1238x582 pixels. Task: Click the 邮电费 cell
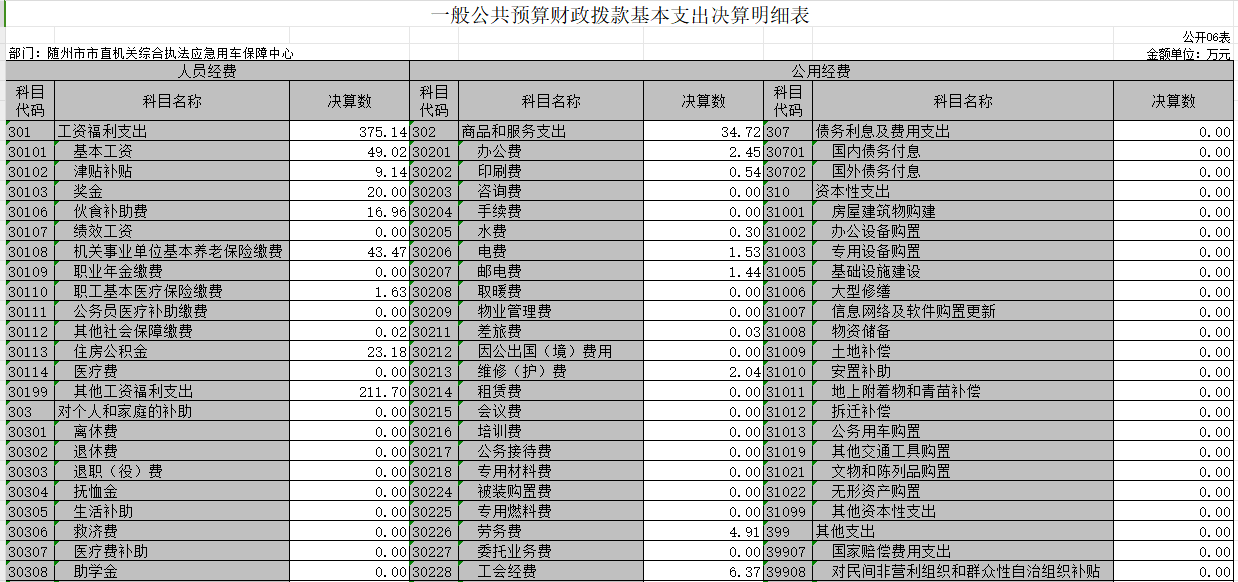coord(550,271)
